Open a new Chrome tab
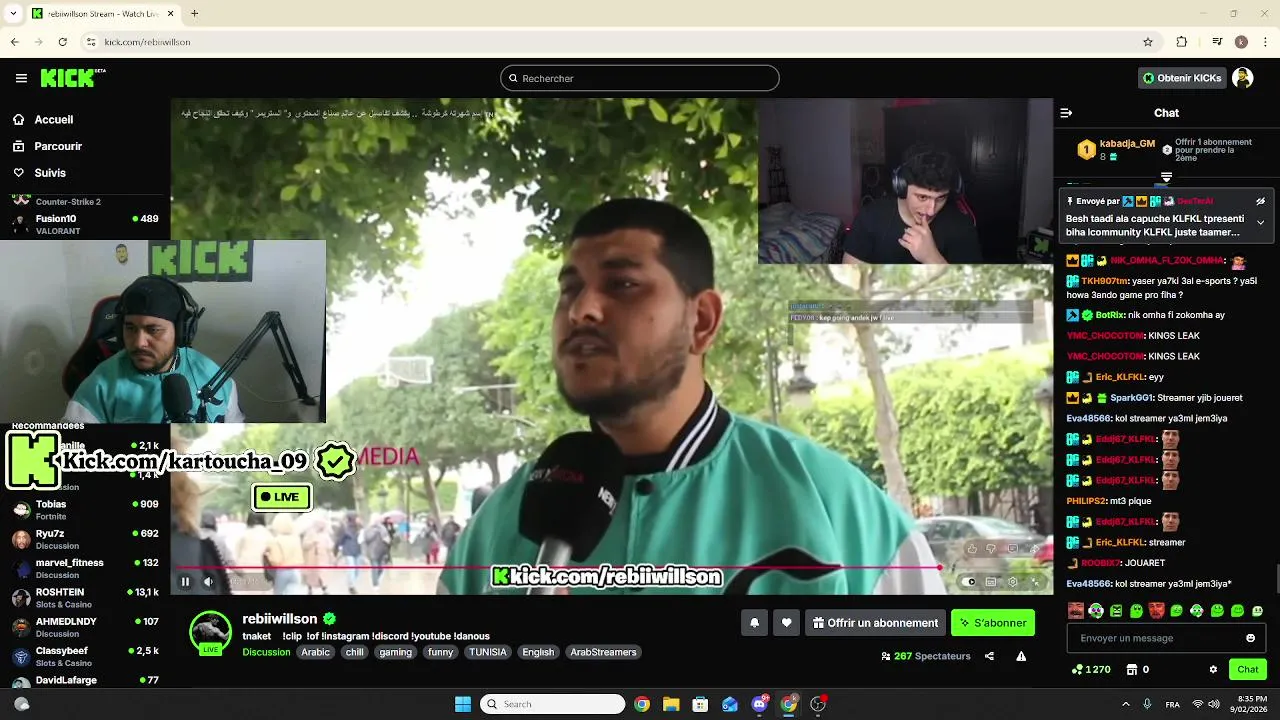 point(194,13)
